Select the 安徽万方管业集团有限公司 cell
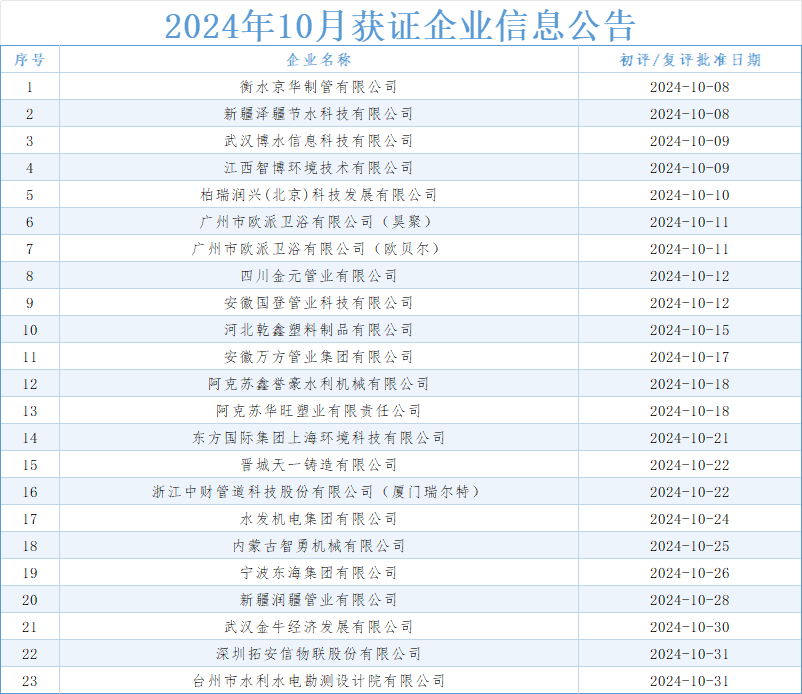The image size is (802, 694). point(319,357)
